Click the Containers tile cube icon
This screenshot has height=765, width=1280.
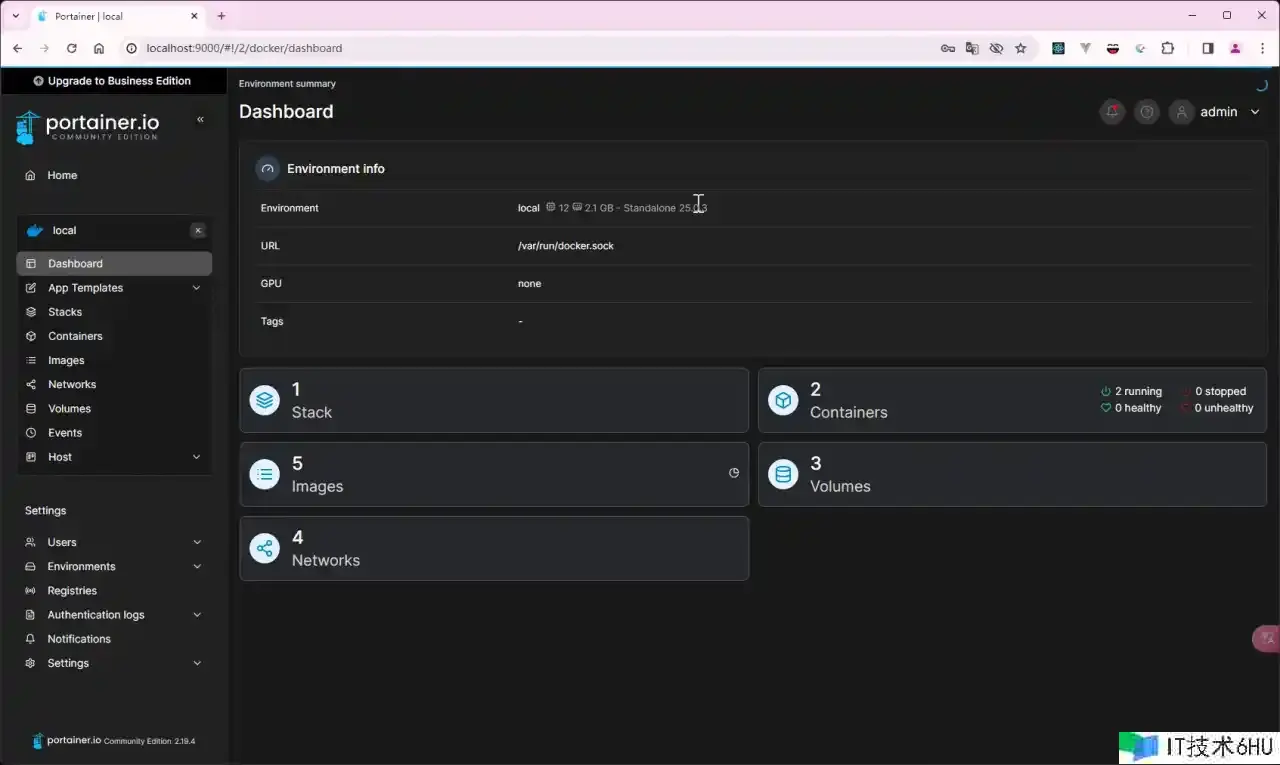783,400
